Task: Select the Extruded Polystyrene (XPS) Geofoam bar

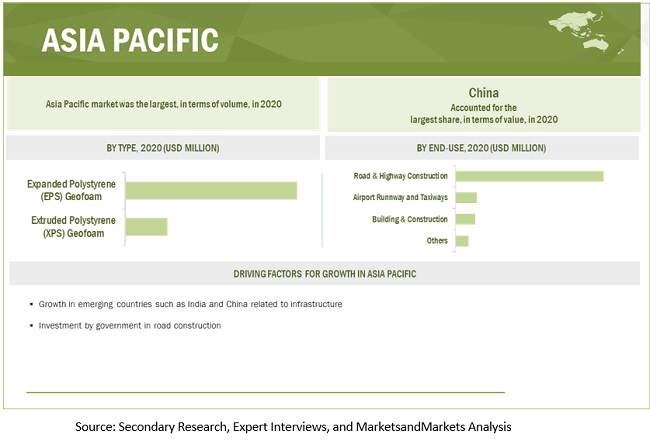Action: [x=146, y=226]
